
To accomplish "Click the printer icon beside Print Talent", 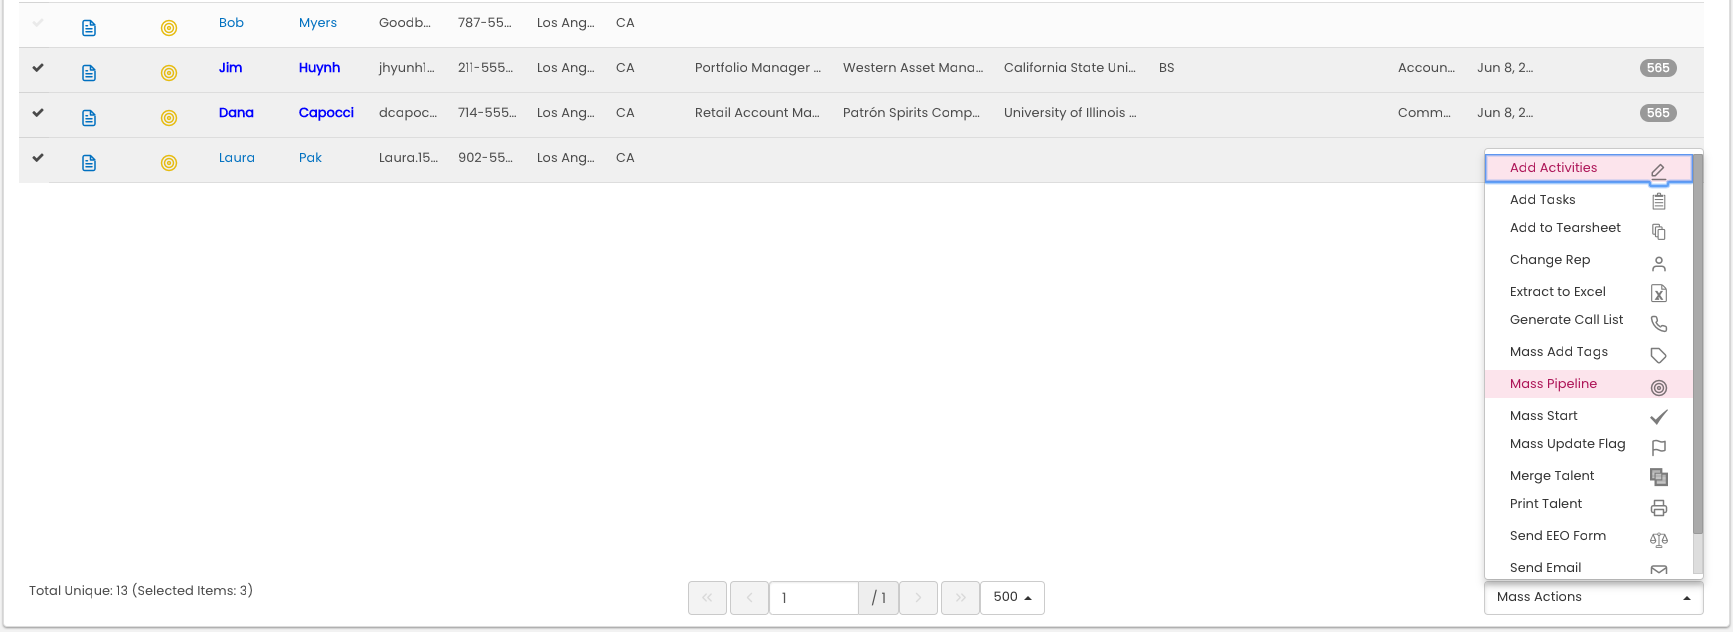I will point(1658,508).
